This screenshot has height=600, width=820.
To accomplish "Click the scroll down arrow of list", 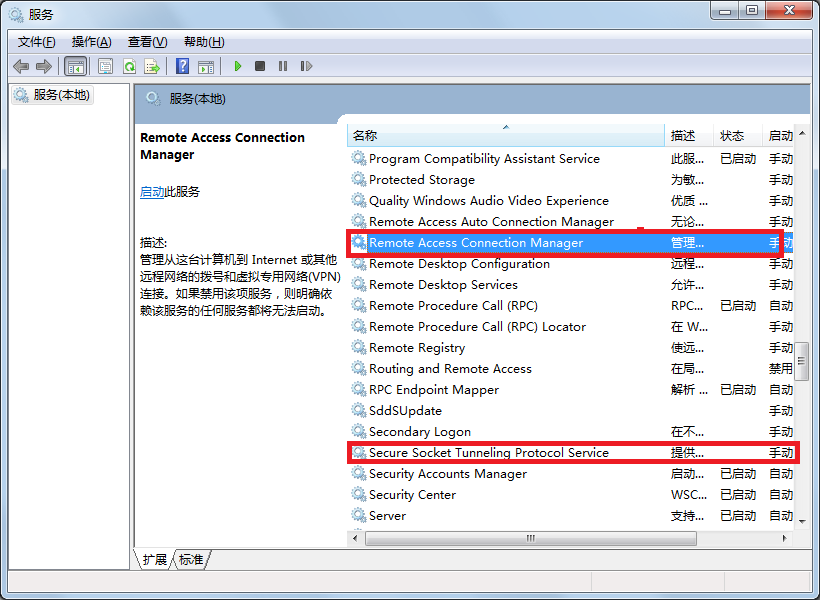I will tap(802, 521).
